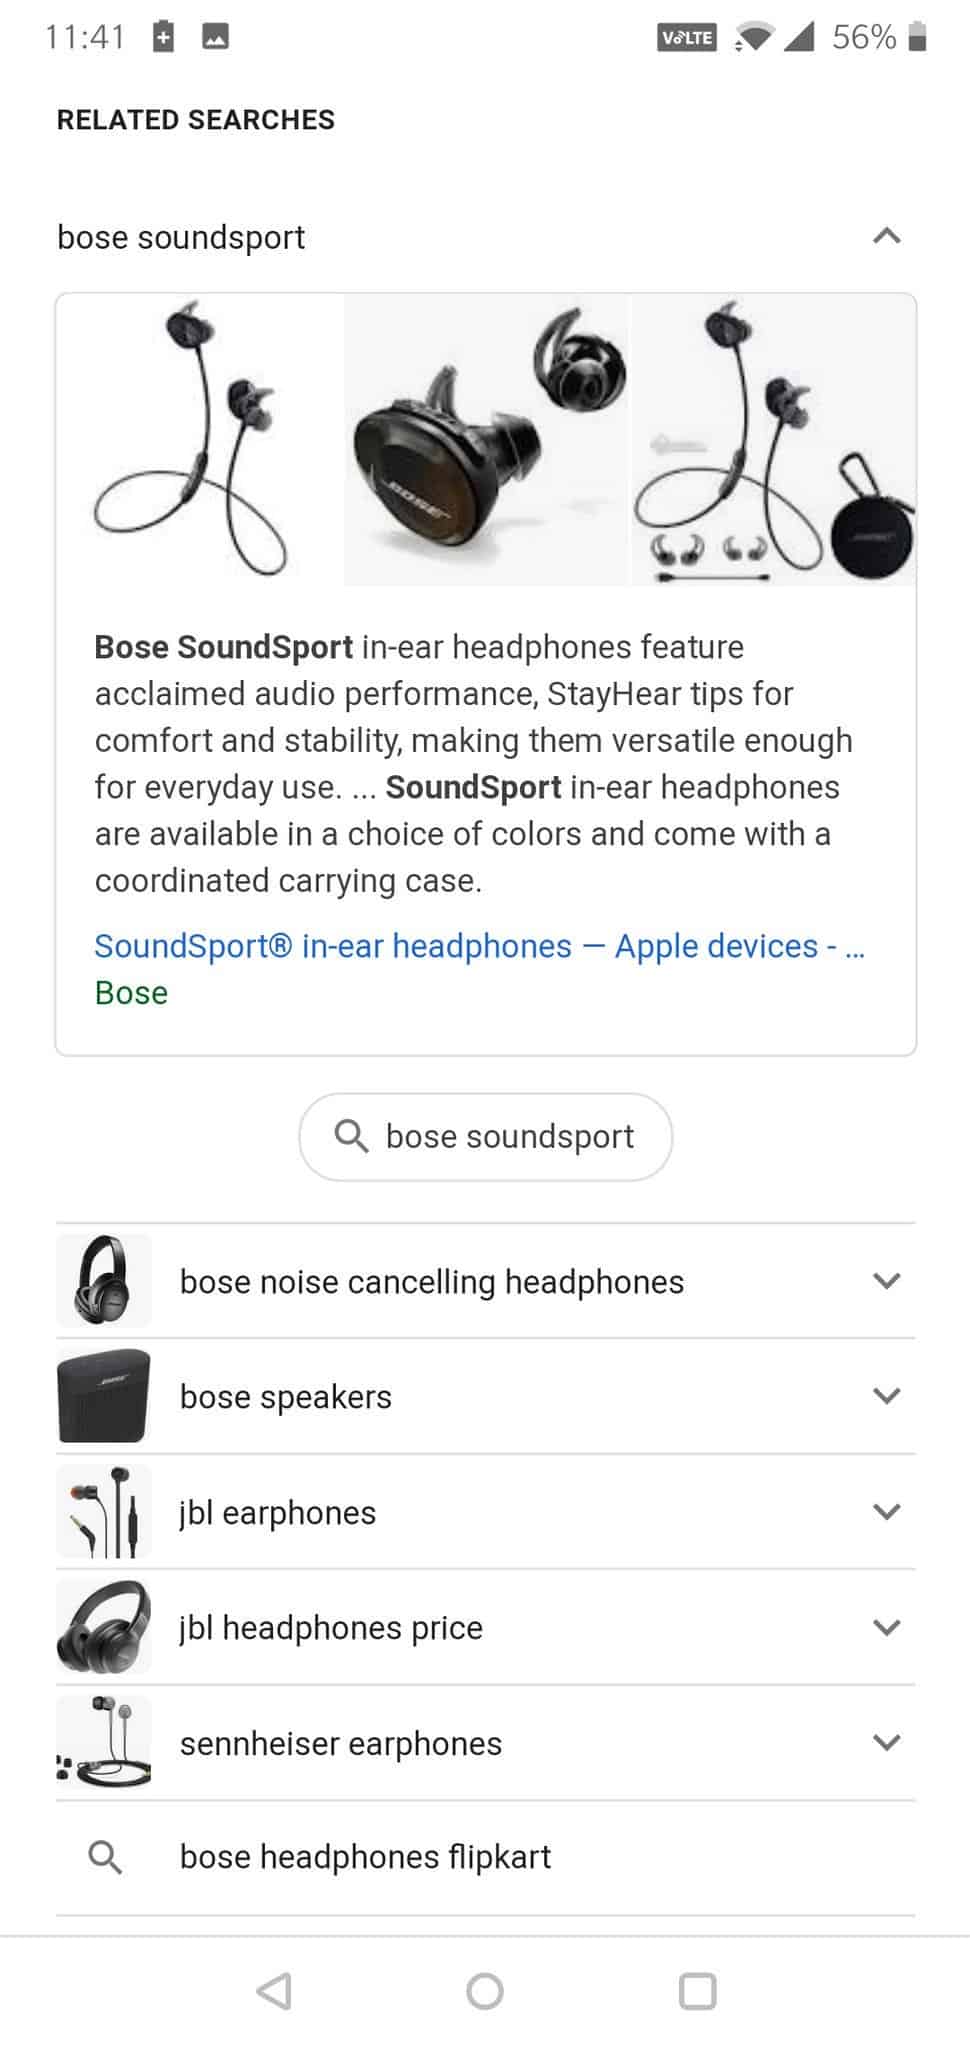Collapse the bose soundsport section

[x=886, y=237]
